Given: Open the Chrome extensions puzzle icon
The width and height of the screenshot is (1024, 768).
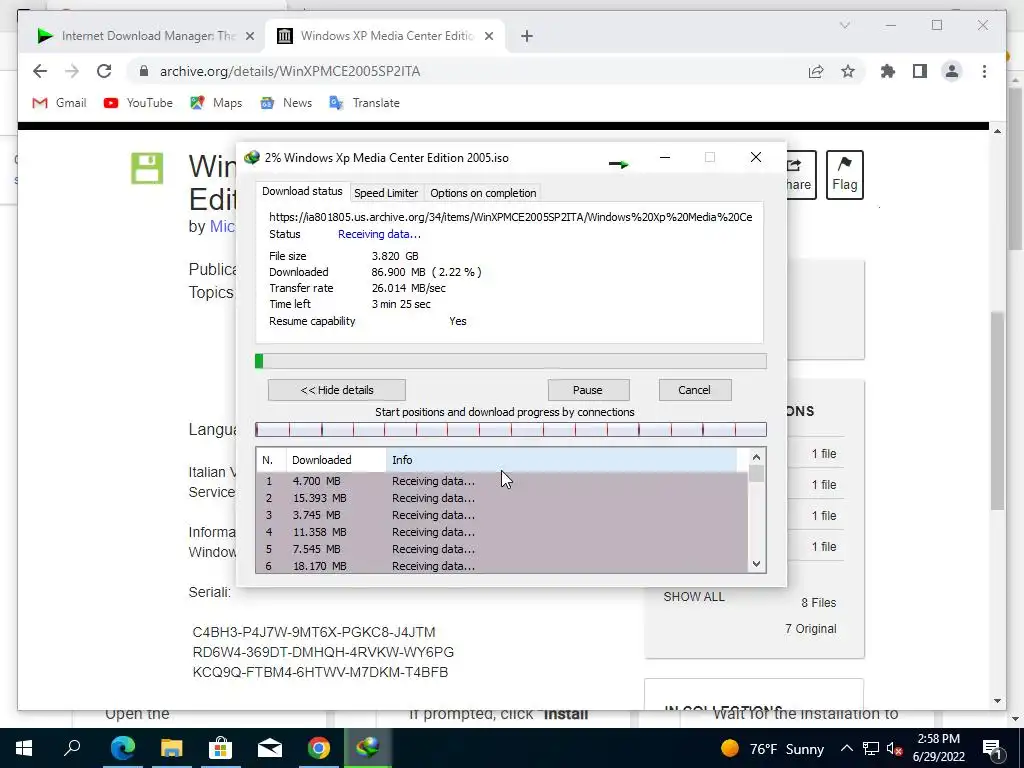Looking at the screenshot, I should (x=888, y=71).
